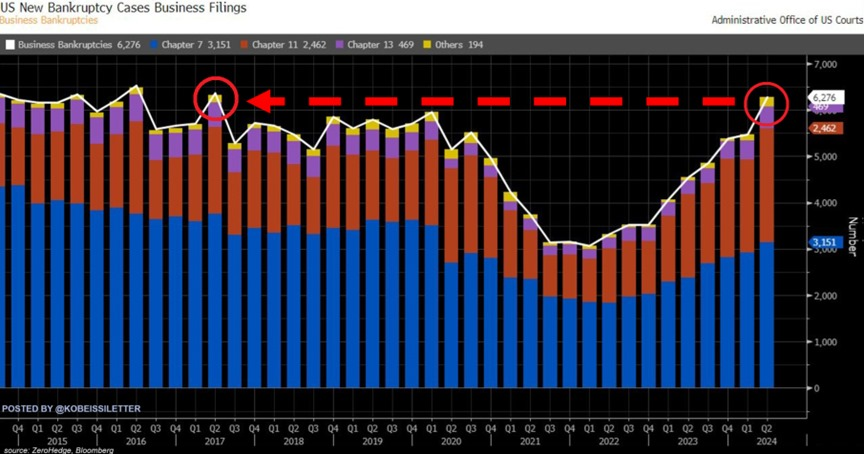The width and height of the screenshot is (864, 454).
Task: Click the red arrowhead pointing at 2017
Action: (265, 101)
